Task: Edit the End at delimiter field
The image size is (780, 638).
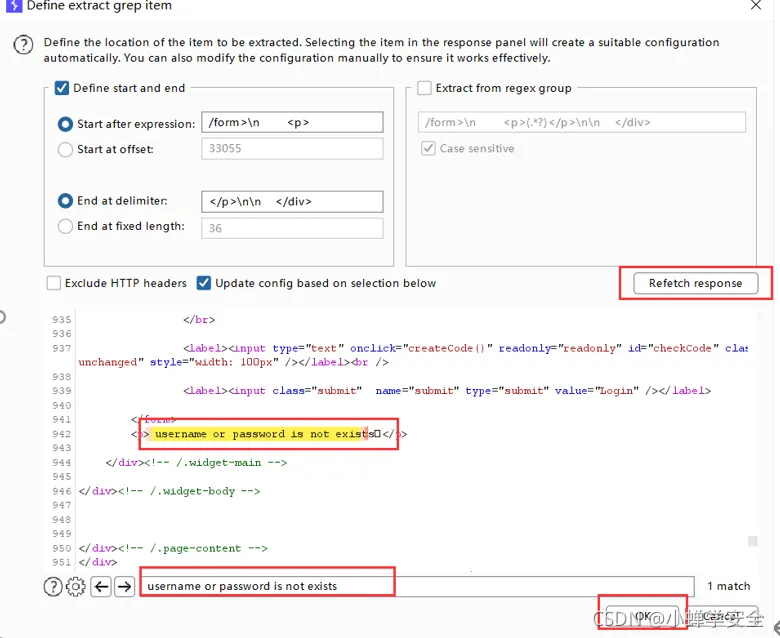Action: [292, 201]
